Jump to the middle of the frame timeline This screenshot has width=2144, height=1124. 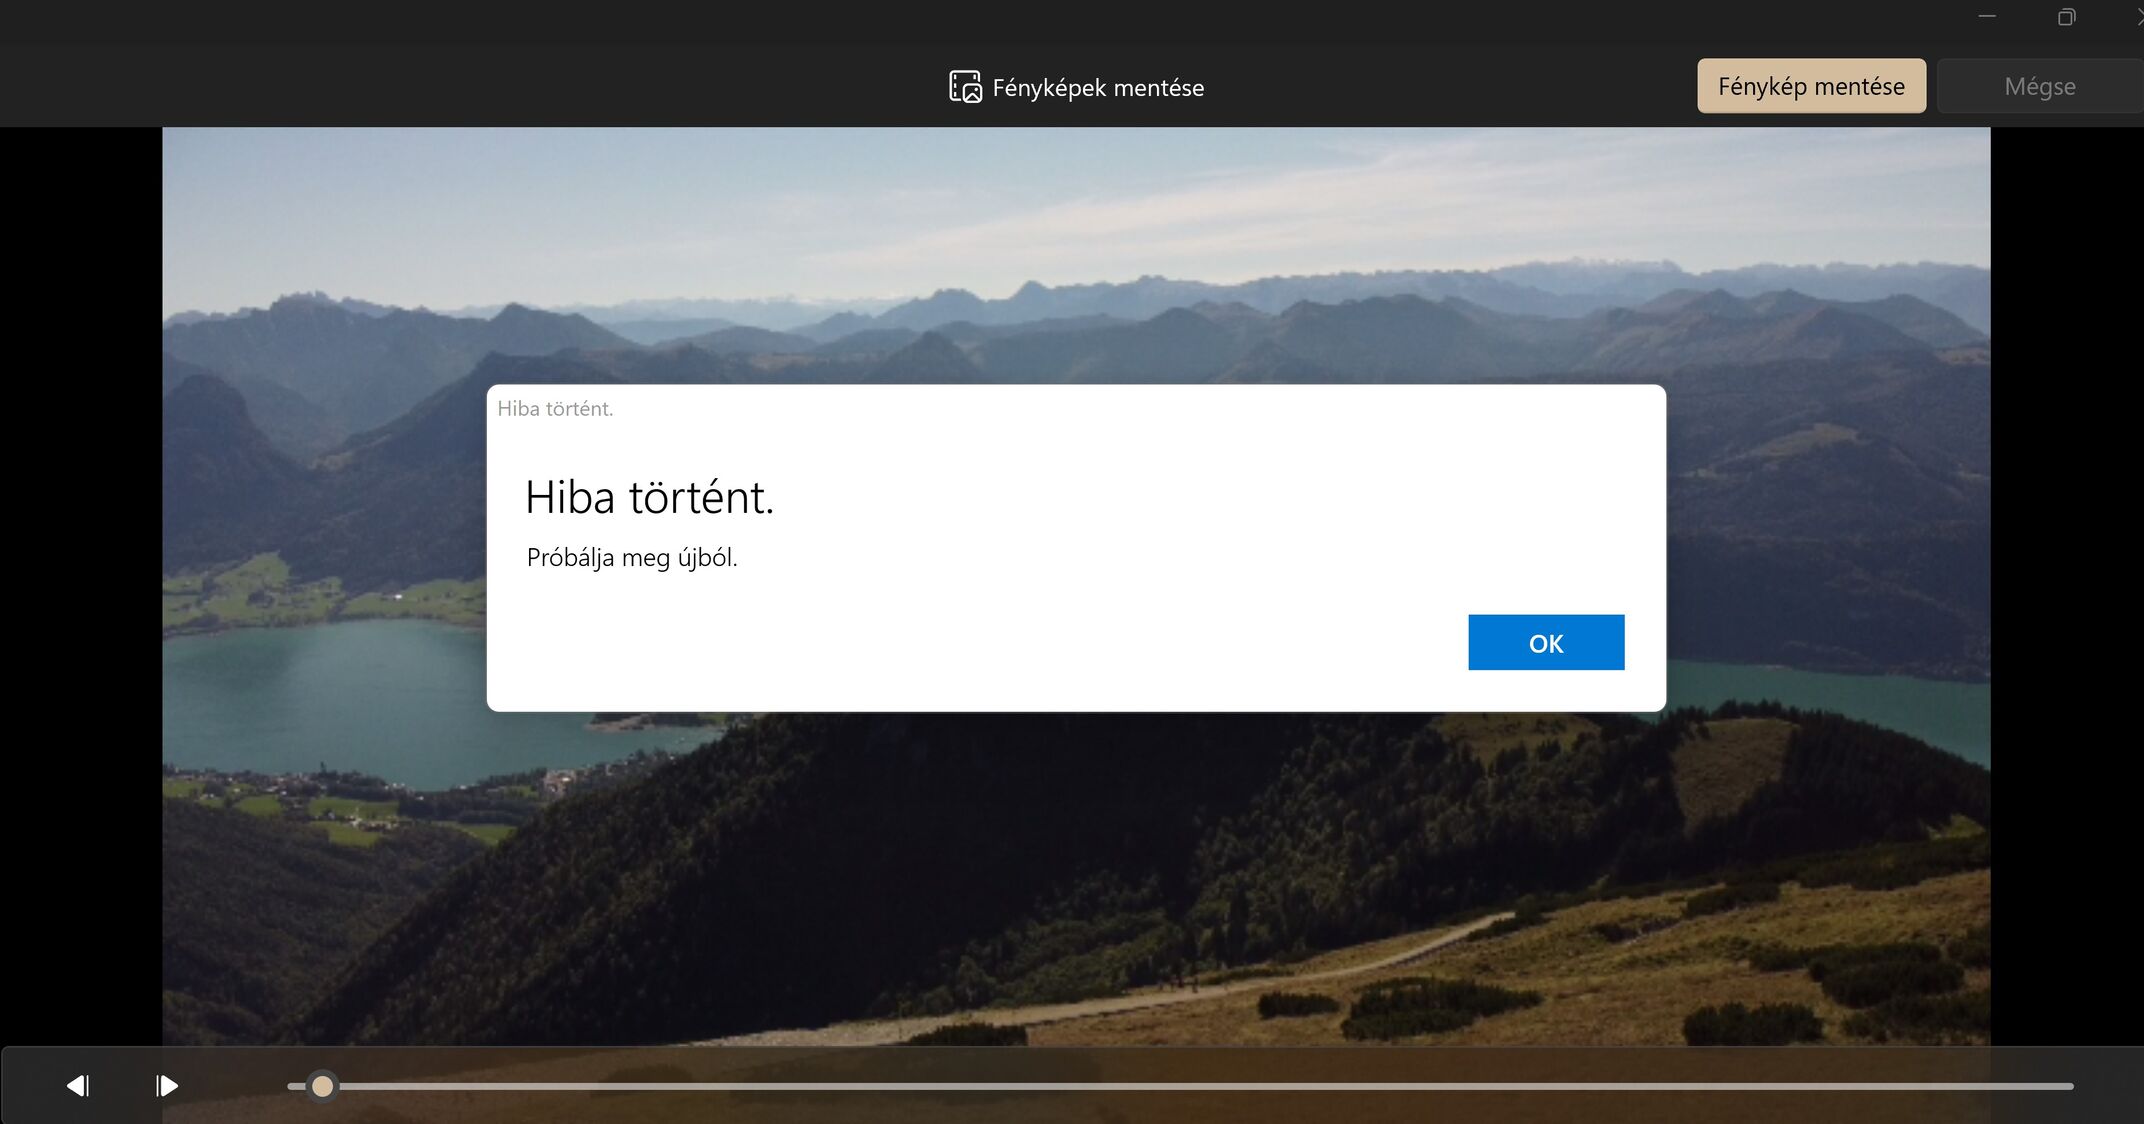pyautogui.click(x=1180, y=1086)
